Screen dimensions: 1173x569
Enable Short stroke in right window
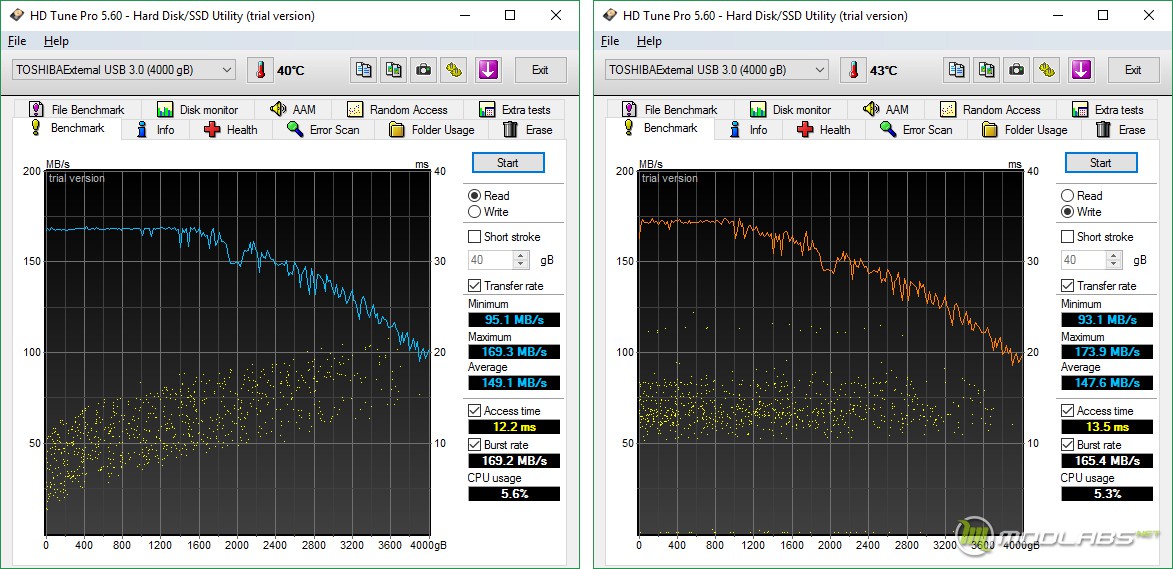(x=1068, y=237)
